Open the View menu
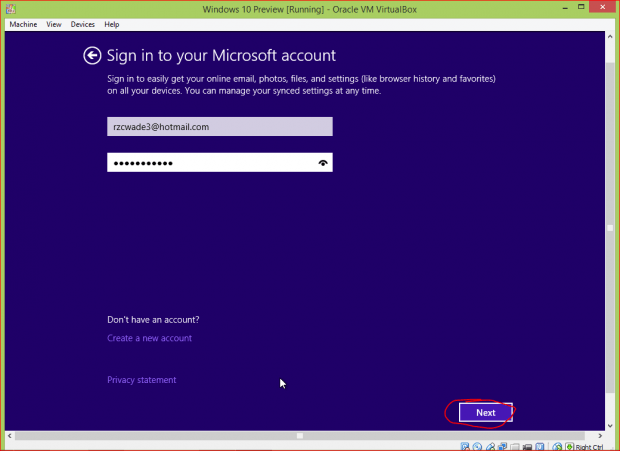This screenshot has height=451, width=620. (x=54, y=24)
